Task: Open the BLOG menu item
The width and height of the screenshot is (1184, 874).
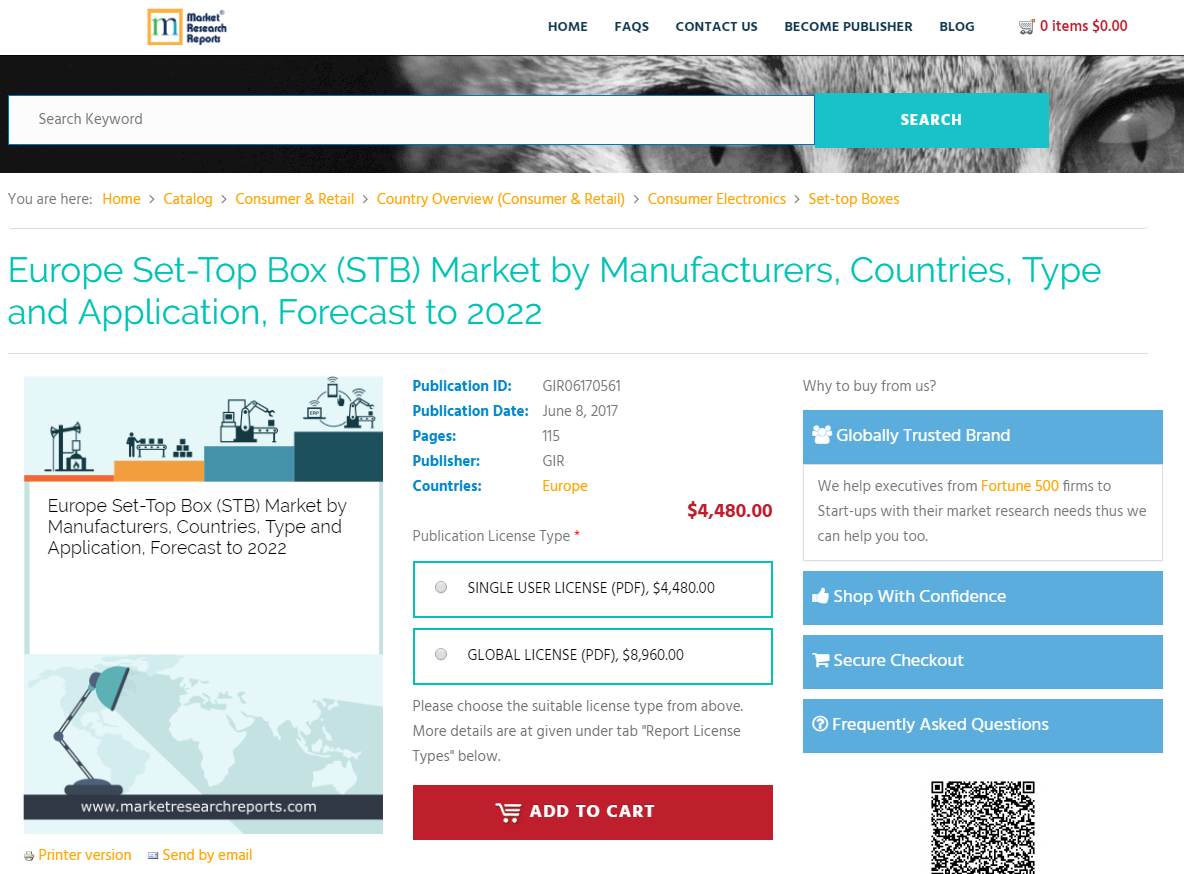Action: [x=957, y=26]
